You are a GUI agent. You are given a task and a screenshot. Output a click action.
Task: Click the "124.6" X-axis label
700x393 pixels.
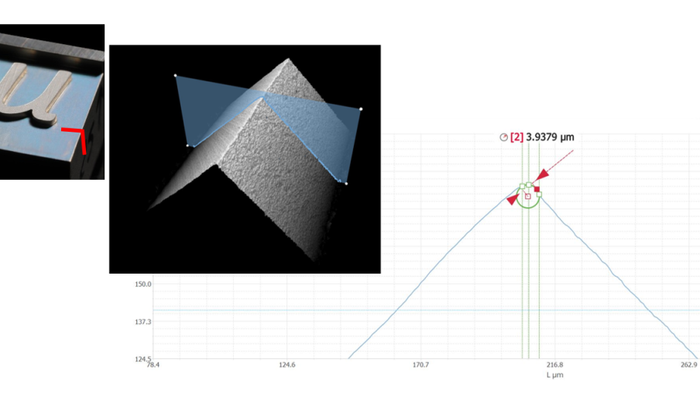pos(287,365)
